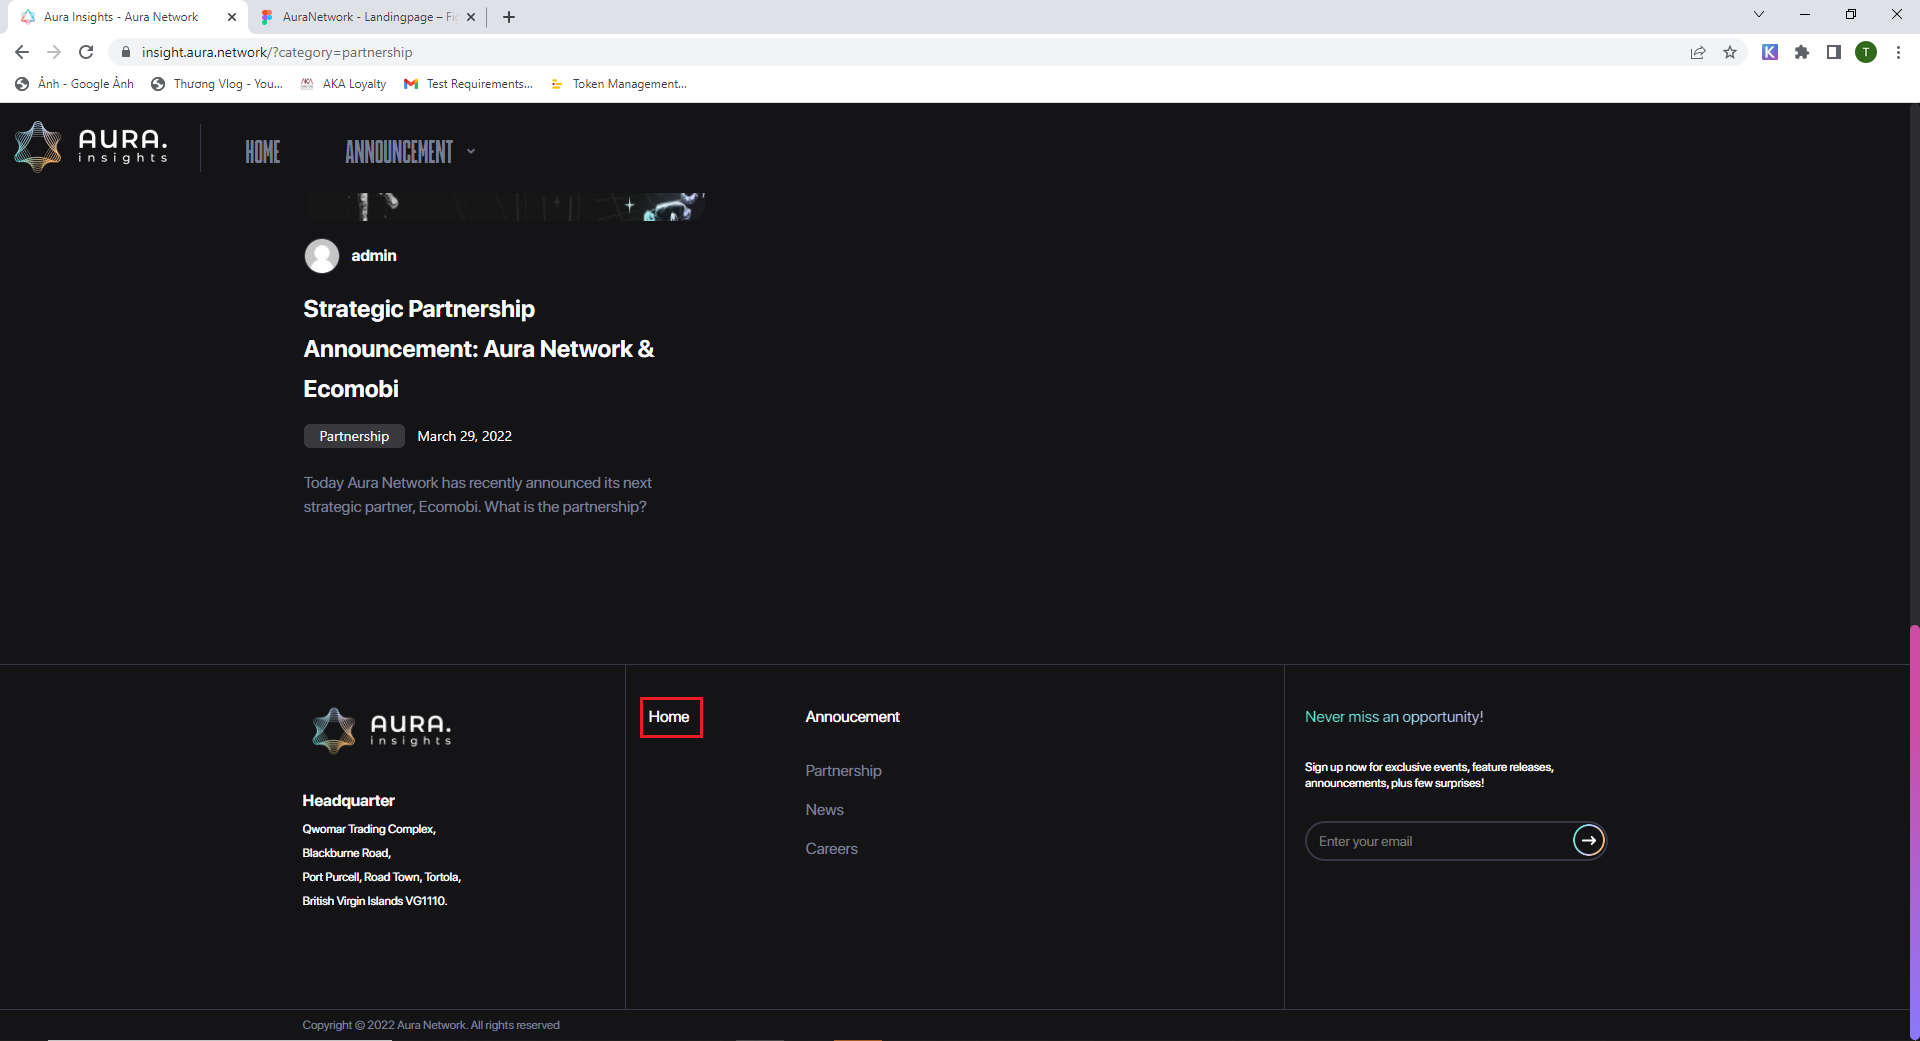Open the Token Management bookmark
The height and width of the screenshot is (1041, 1920).
pyautogui.click(x=618, y=84)
